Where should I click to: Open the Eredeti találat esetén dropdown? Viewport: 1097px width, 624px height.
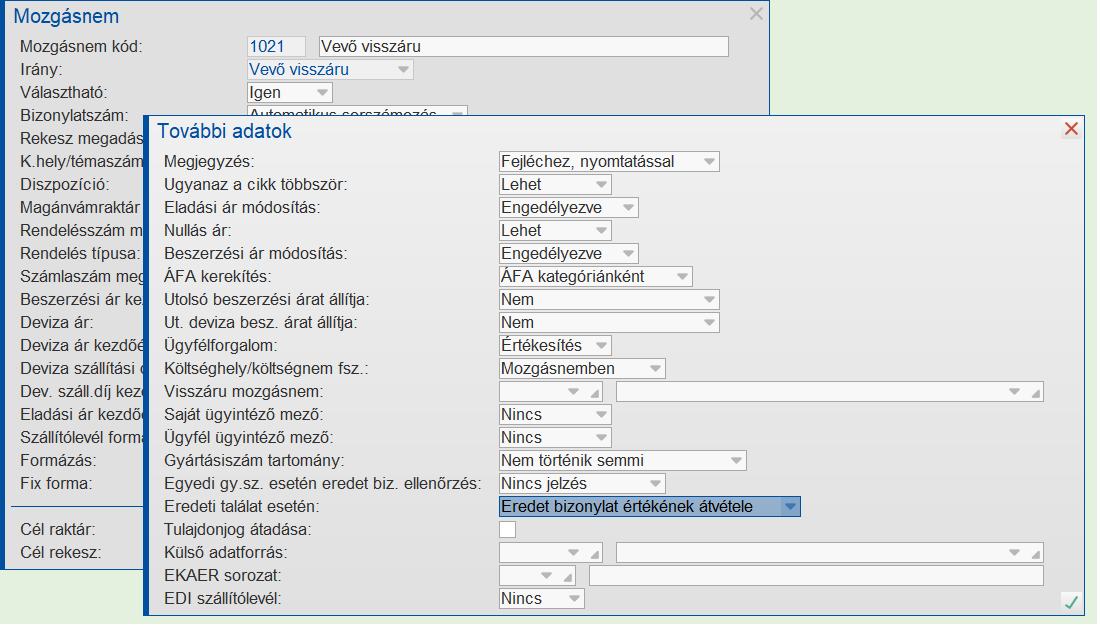point(790,507)
